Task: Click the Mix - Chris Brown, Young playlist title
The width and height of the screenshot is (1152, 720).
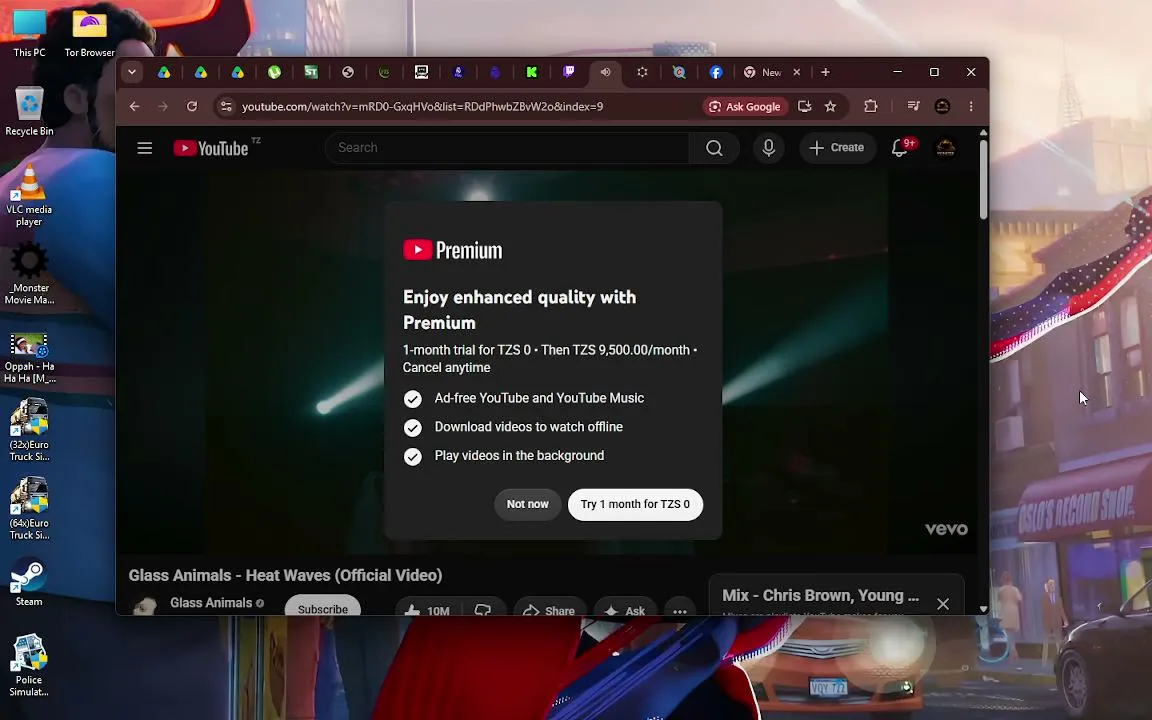Action: coord(820,595)
